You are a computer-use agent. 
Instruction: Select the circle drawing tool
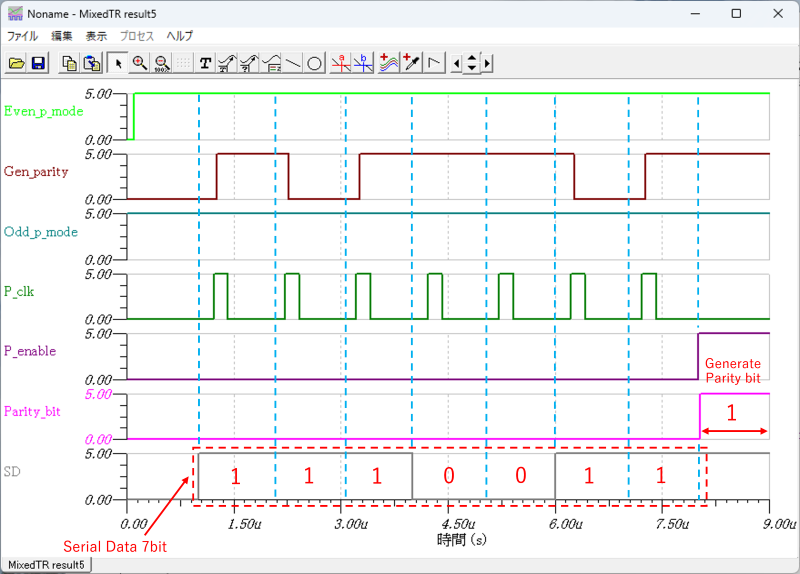coord(315,63)
